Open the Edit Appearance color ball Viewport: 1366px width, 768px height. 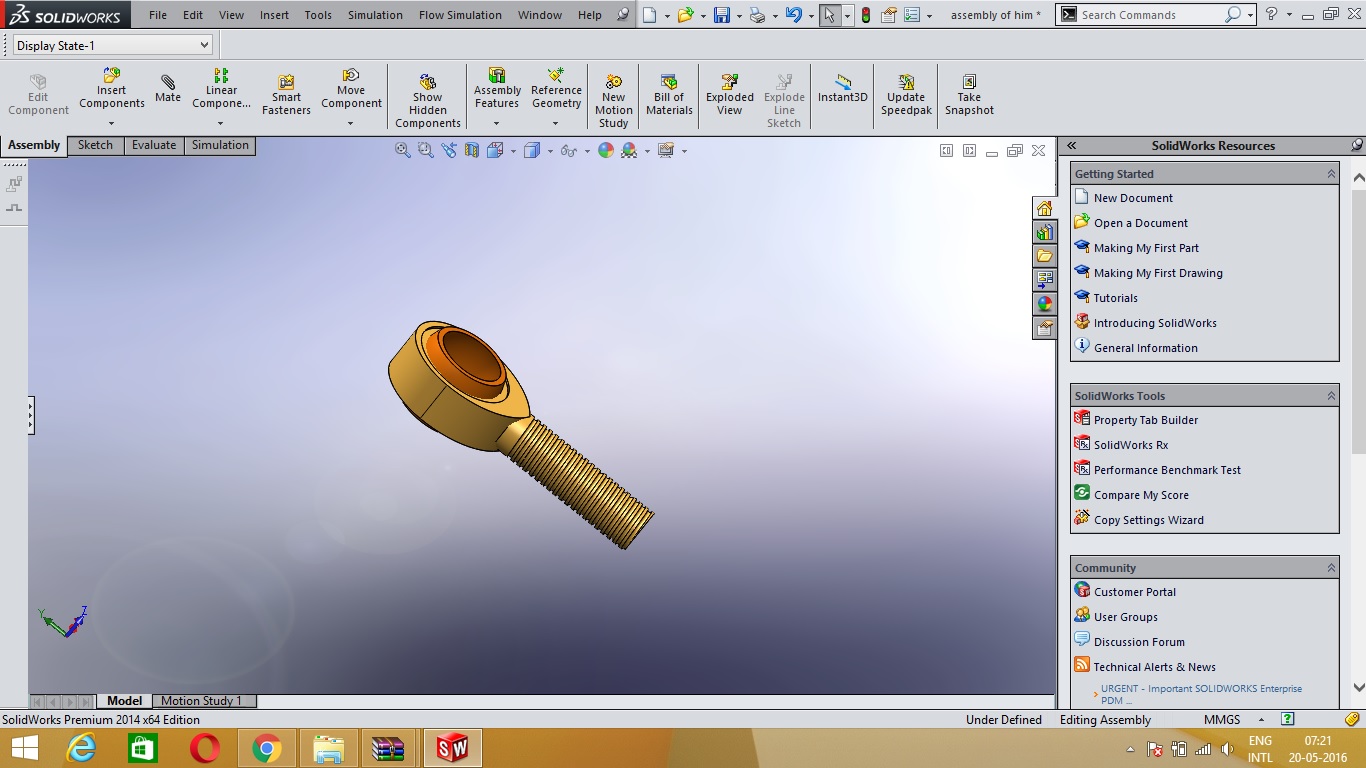click(606, 150)
